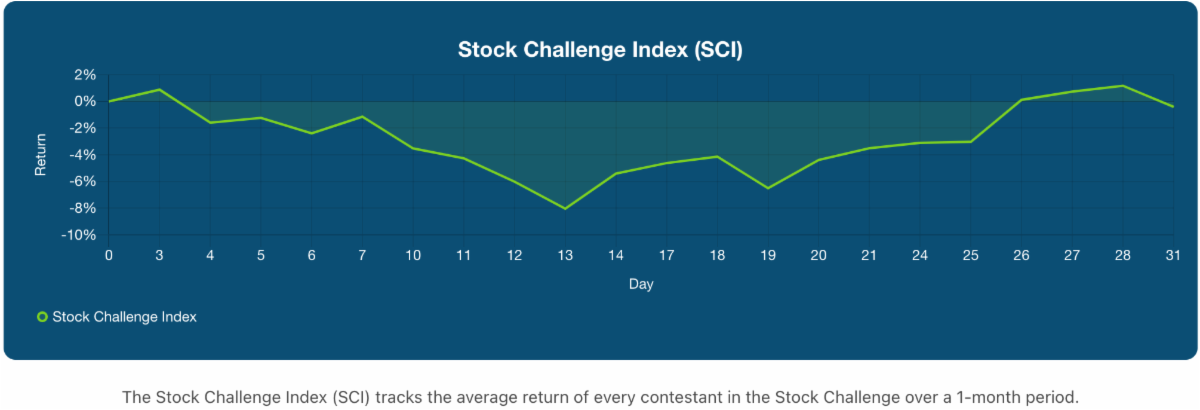Click the chart title Stock Challenge Index (SCI)
The image size is (1200, 410).
pyautogui.click(x=600, y=50)
